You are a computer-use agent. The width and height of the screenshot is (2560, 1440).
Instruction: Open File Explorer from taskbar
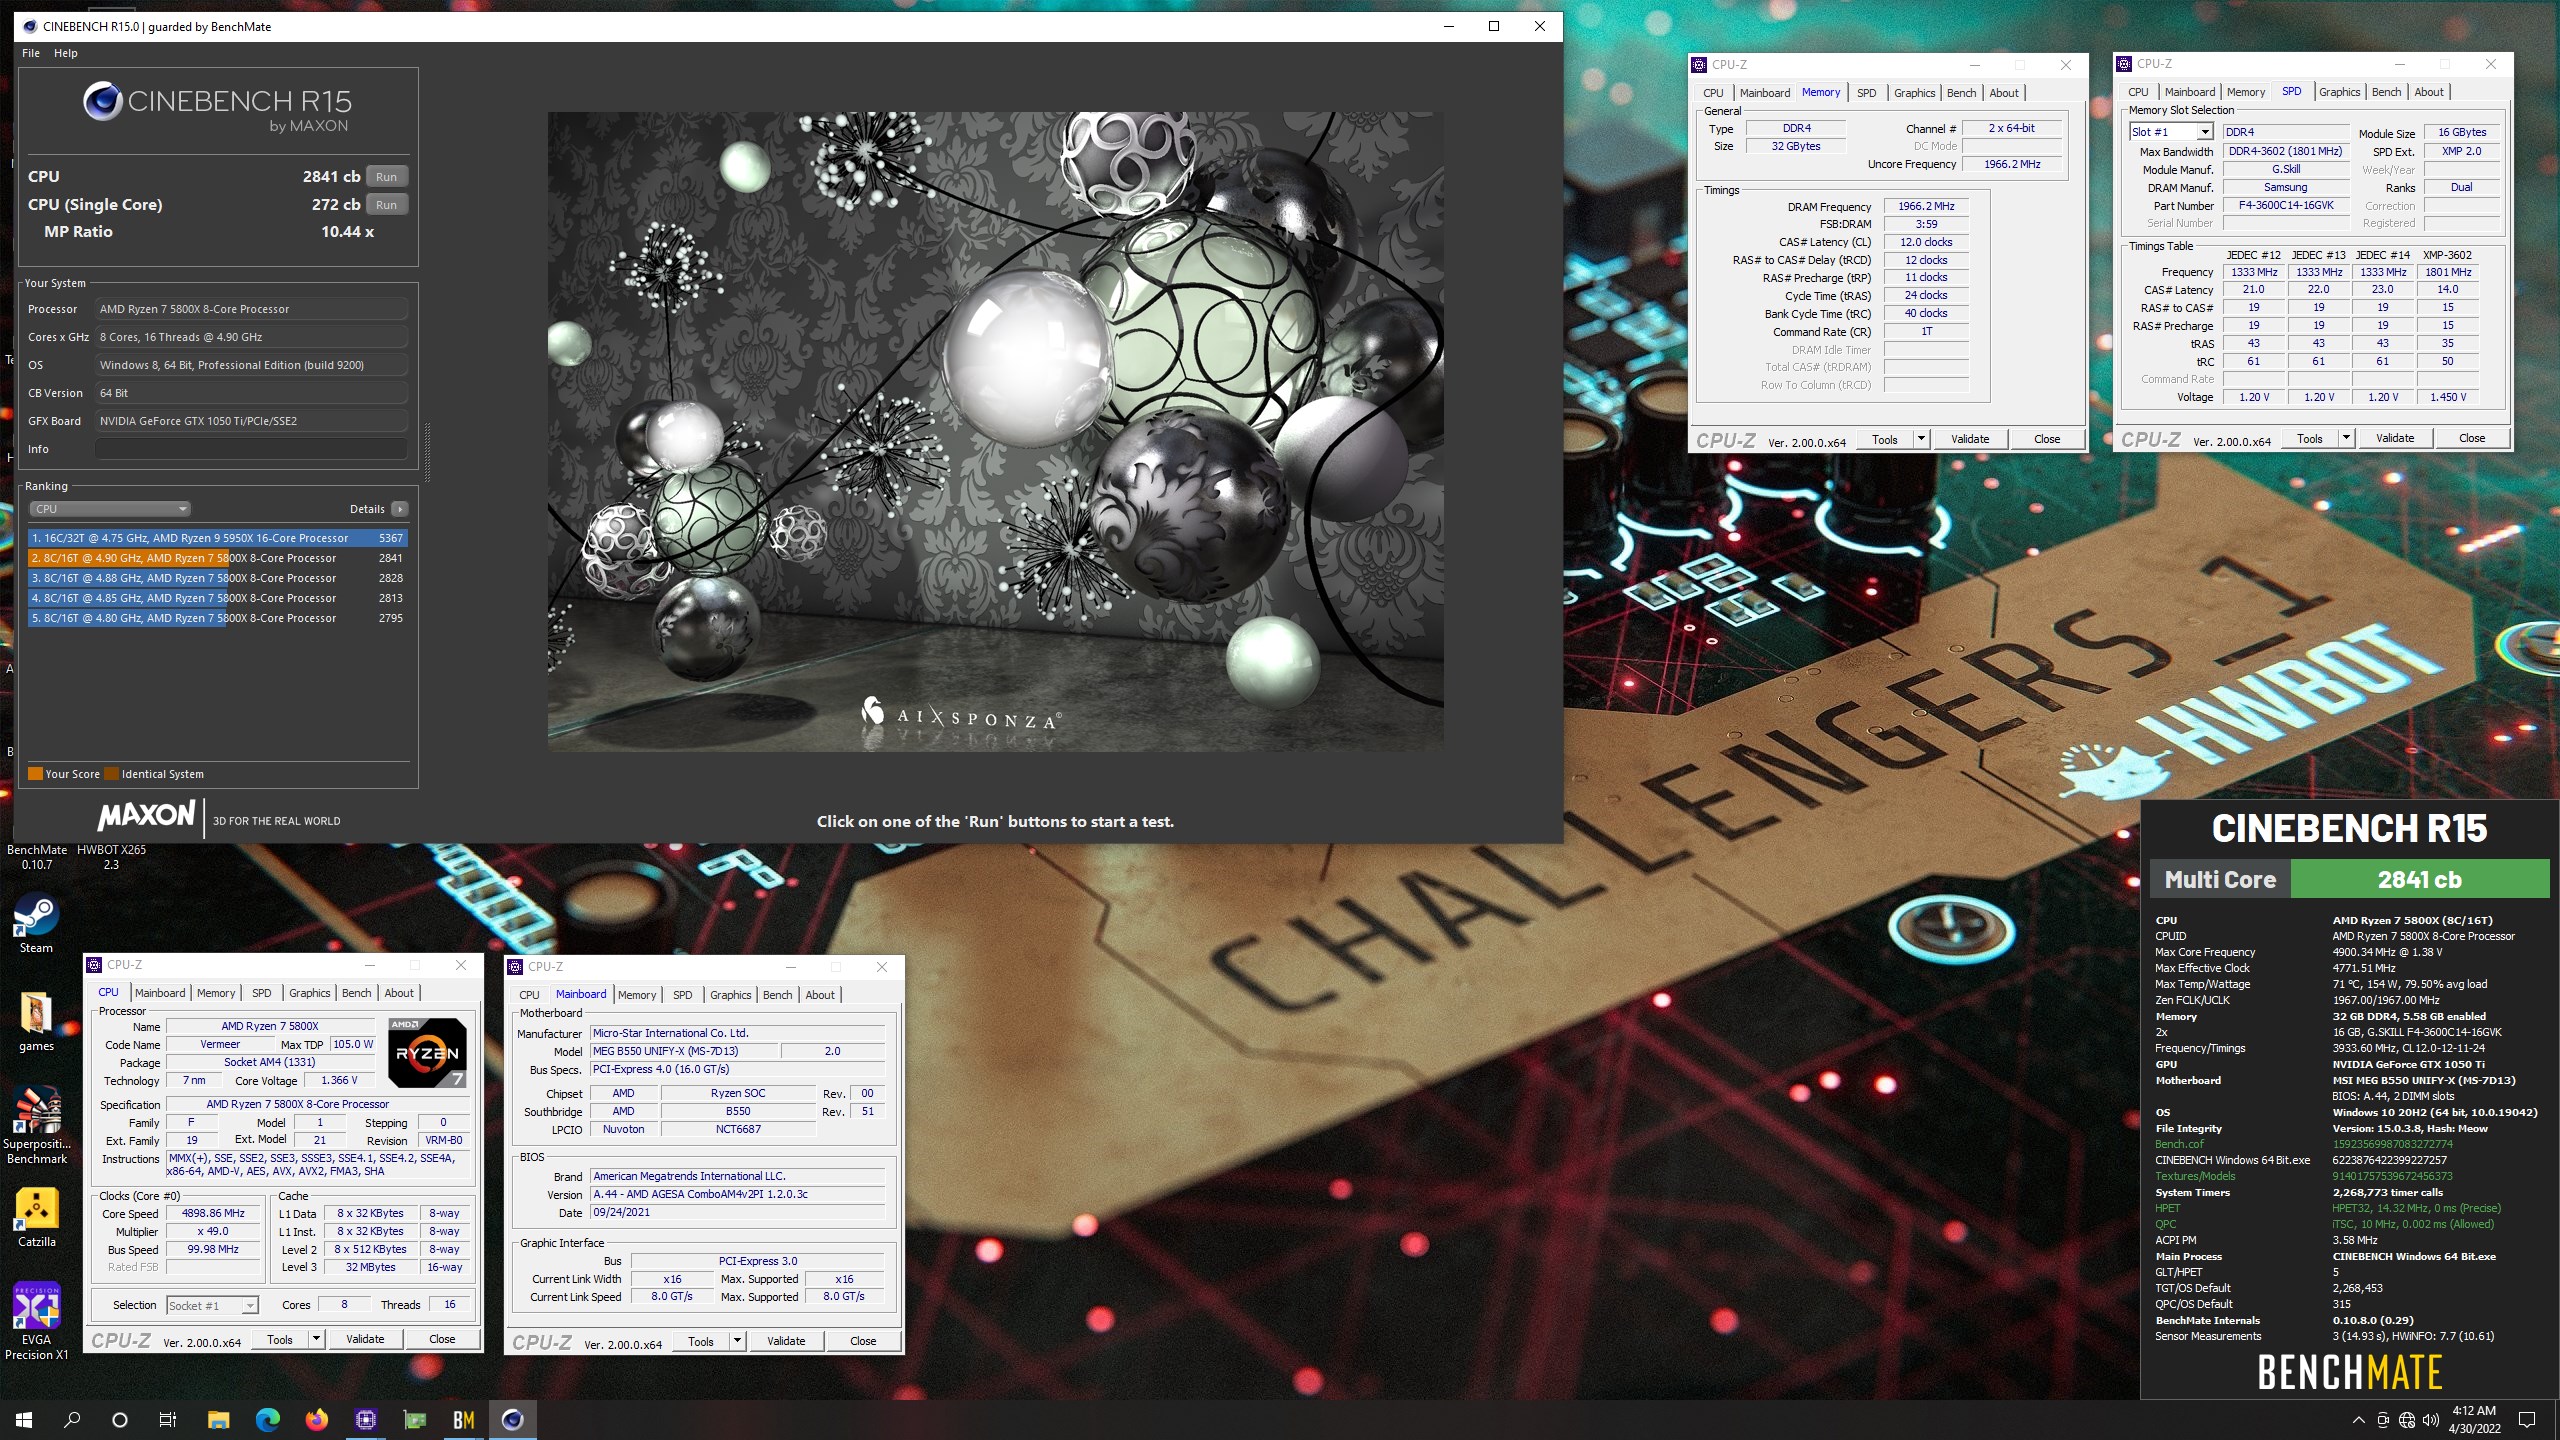(x=218, y=1419)
